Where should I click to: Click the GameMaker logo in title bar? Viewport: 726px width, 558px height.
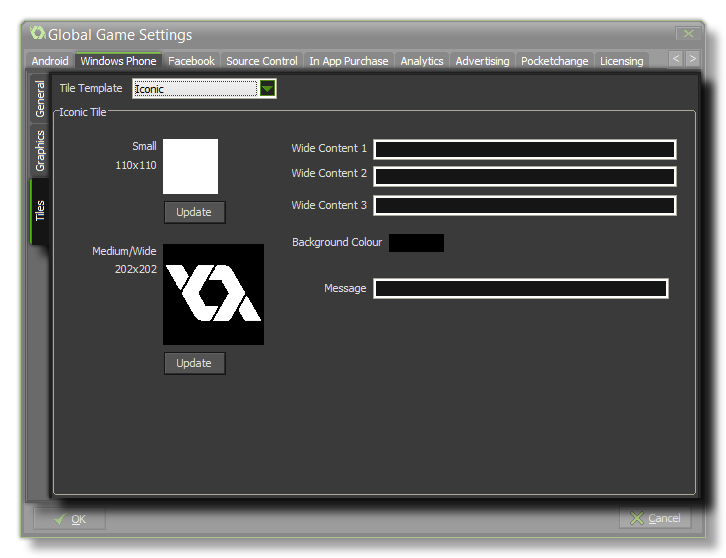coord(38,34)
